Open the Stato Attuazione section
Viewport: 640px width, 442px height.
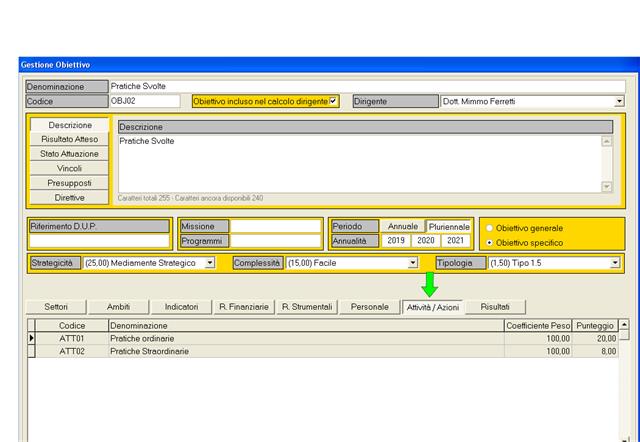[x=70, y=154]
